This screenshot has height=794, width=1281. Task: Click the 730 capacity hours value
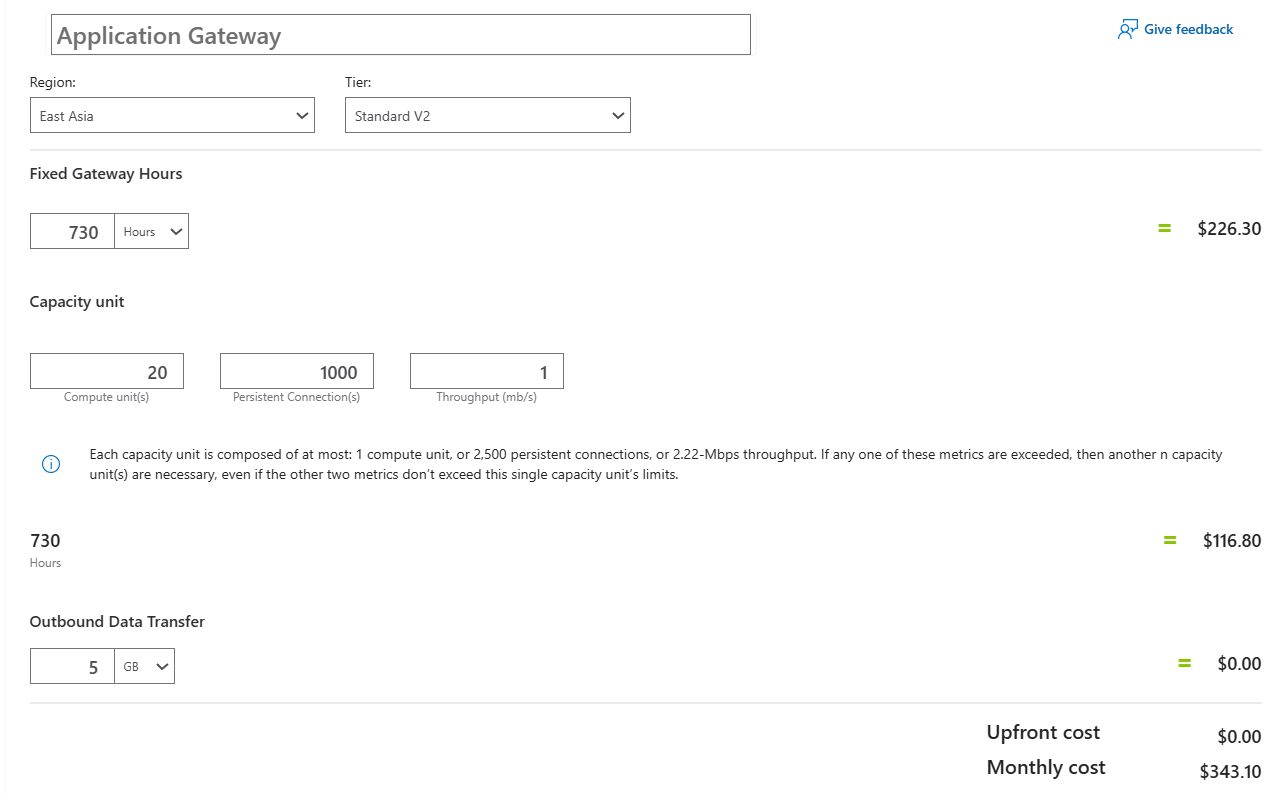(x=45, y=541)
